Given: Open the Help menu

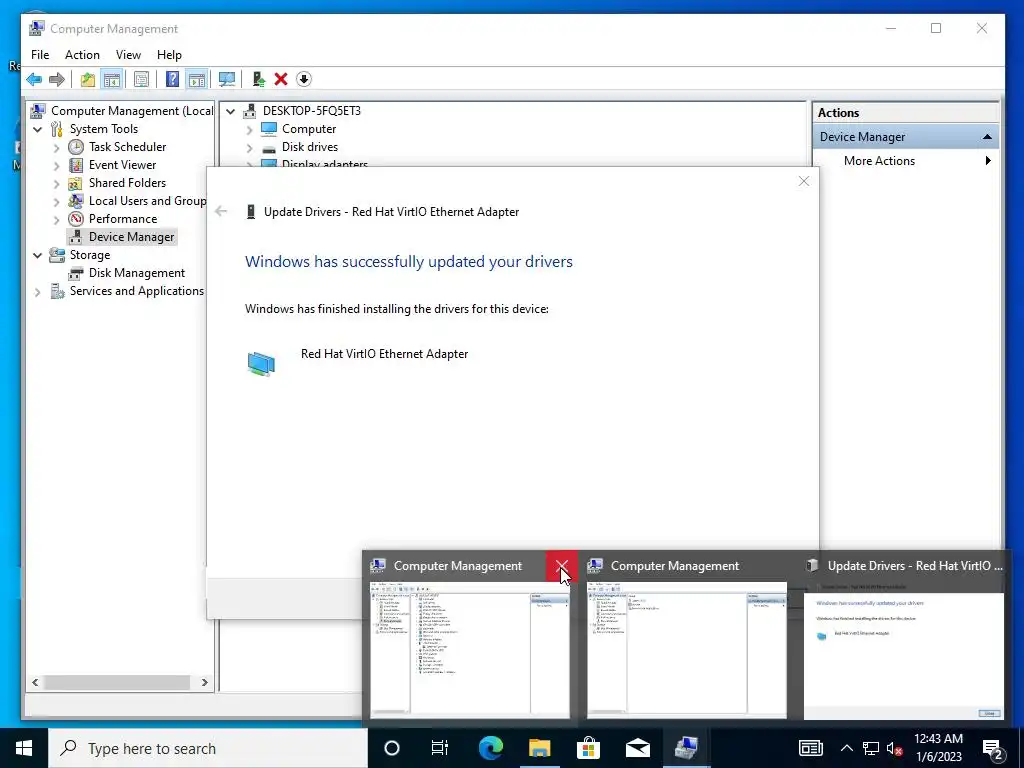Looking at the screenshot, I should pos(169,55).
